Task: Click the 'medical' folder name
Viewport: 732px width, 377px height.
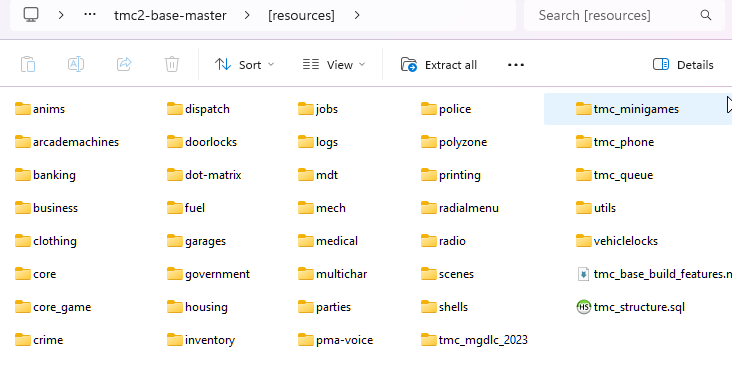Action: [x=337, y=241]
